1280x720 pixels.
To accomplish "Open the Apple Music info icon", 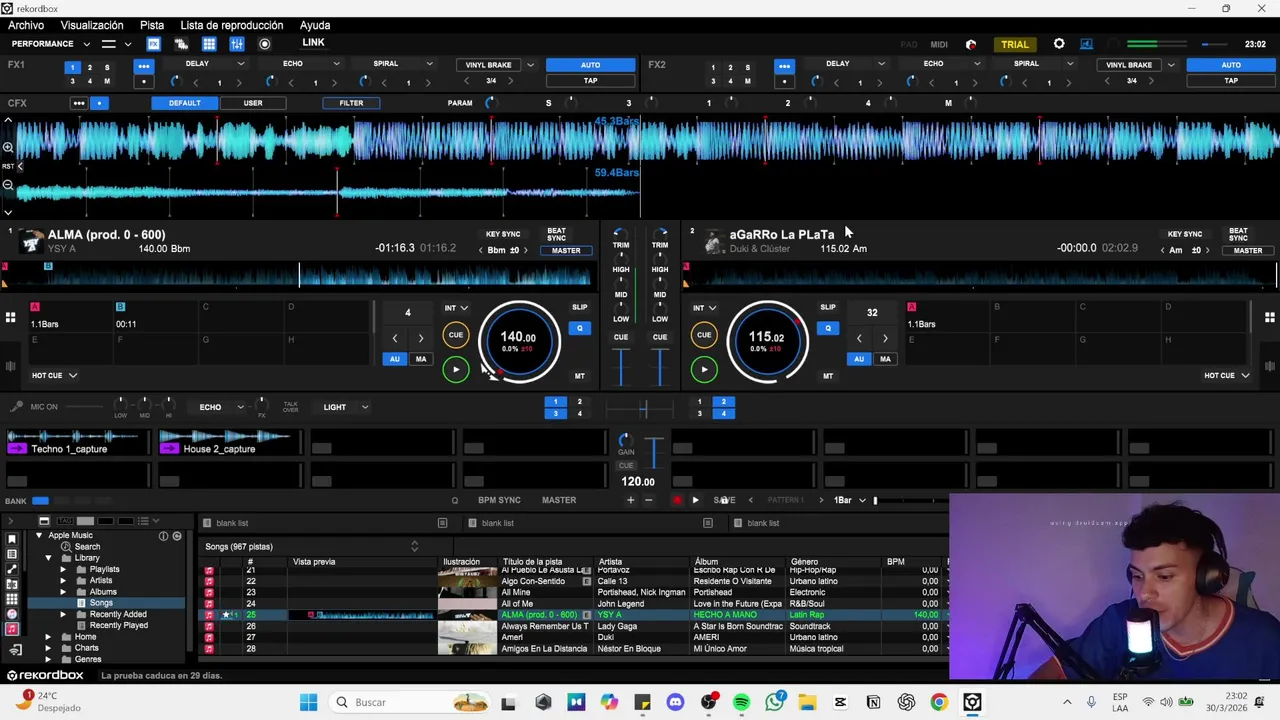I will pos(163,536).
